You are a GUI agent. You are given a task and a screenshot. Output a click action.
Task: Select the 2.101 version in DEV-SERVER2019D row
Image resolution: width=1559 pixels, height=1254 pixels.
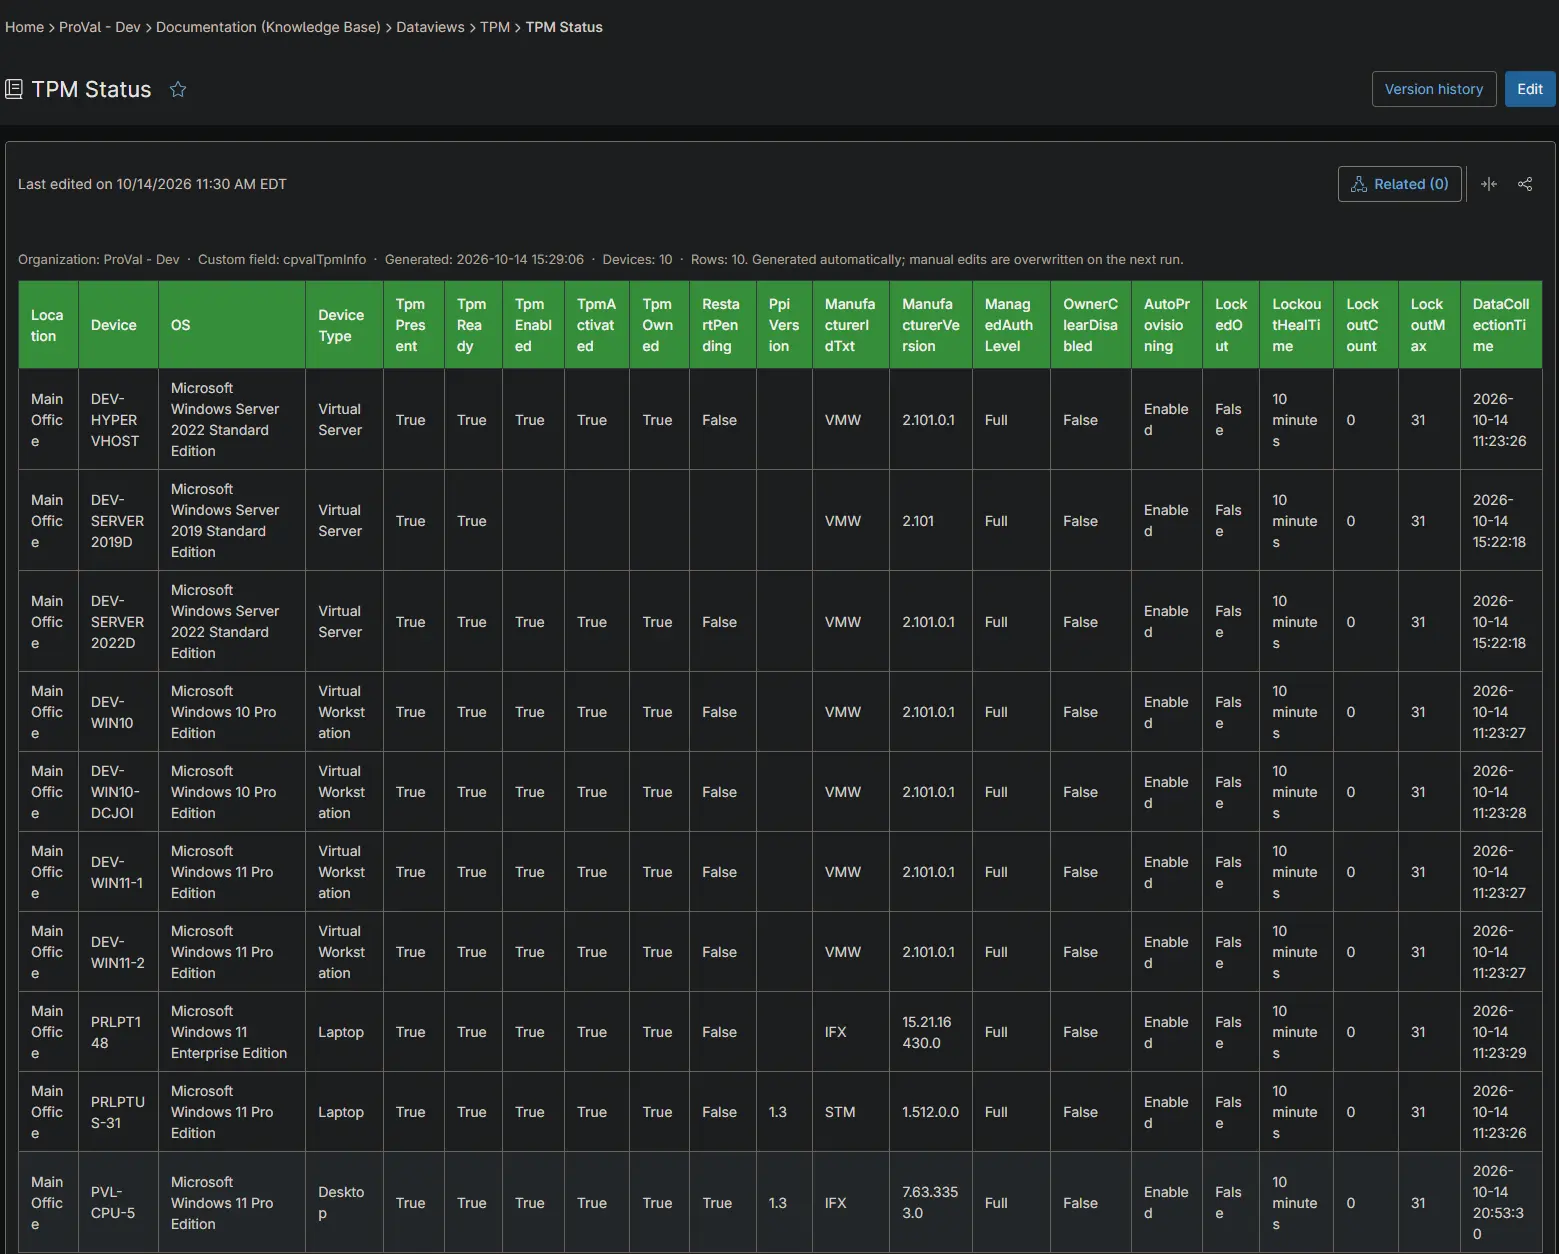931,521
